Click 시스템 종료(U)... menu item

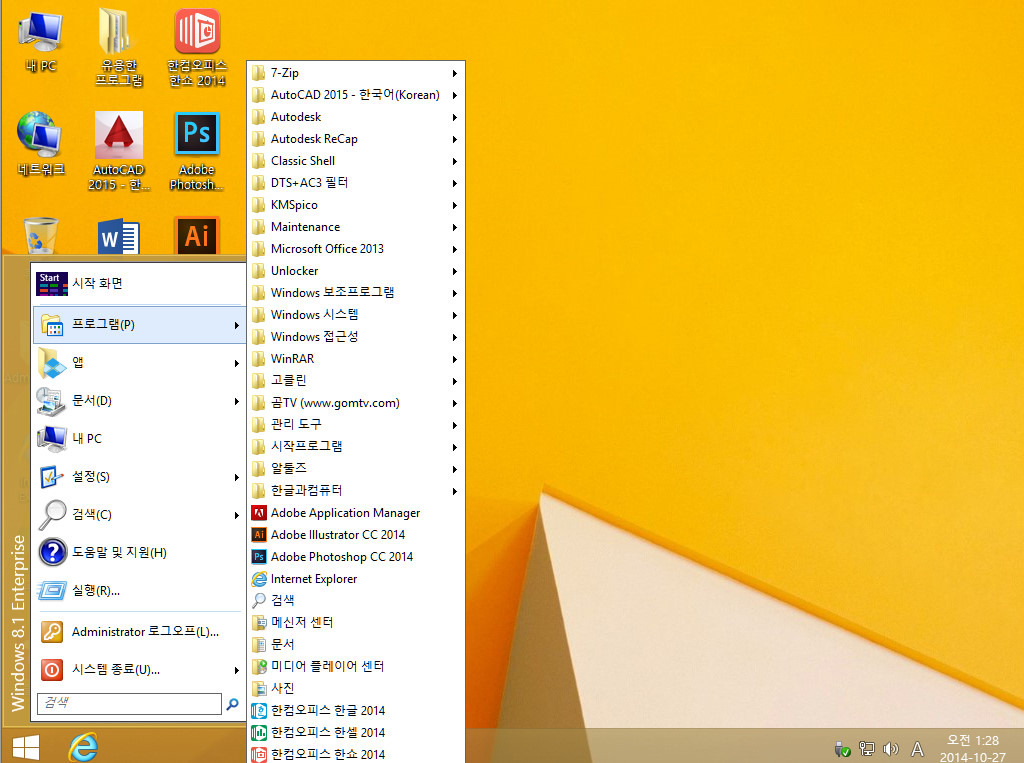click(x=139, y=670)
